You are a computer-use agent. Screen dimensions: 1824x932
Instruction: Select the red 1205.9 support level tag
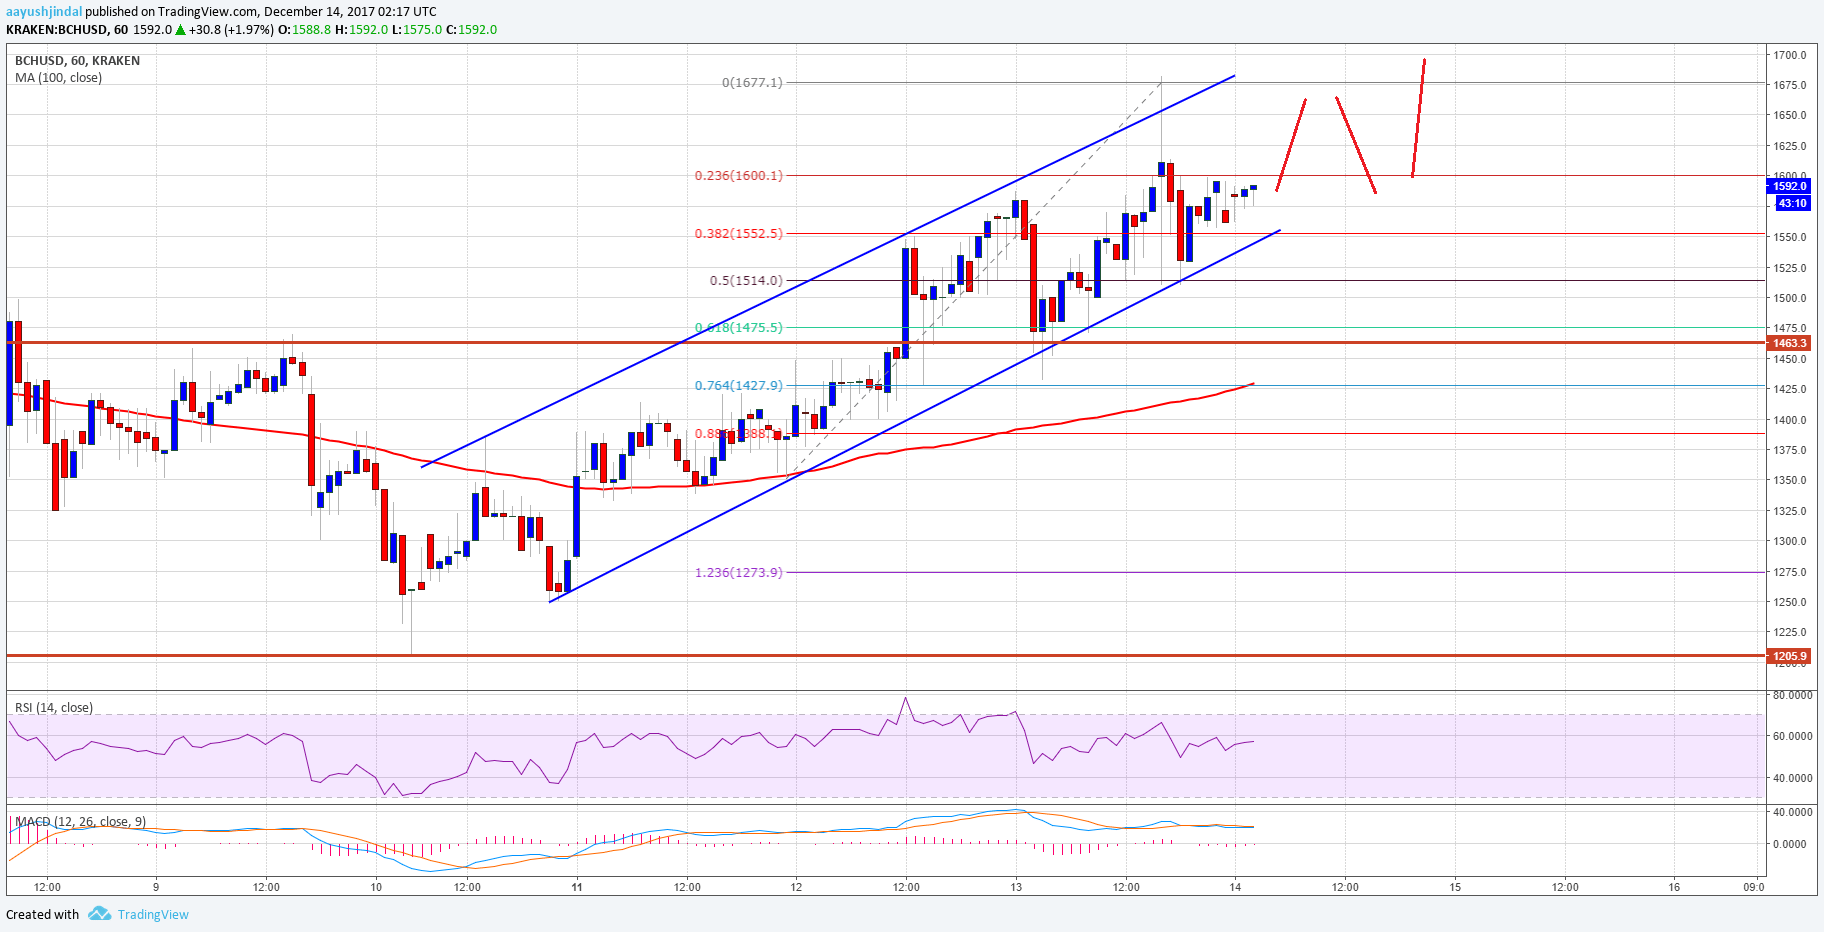pyautogui.click(x=1789, y=657)
